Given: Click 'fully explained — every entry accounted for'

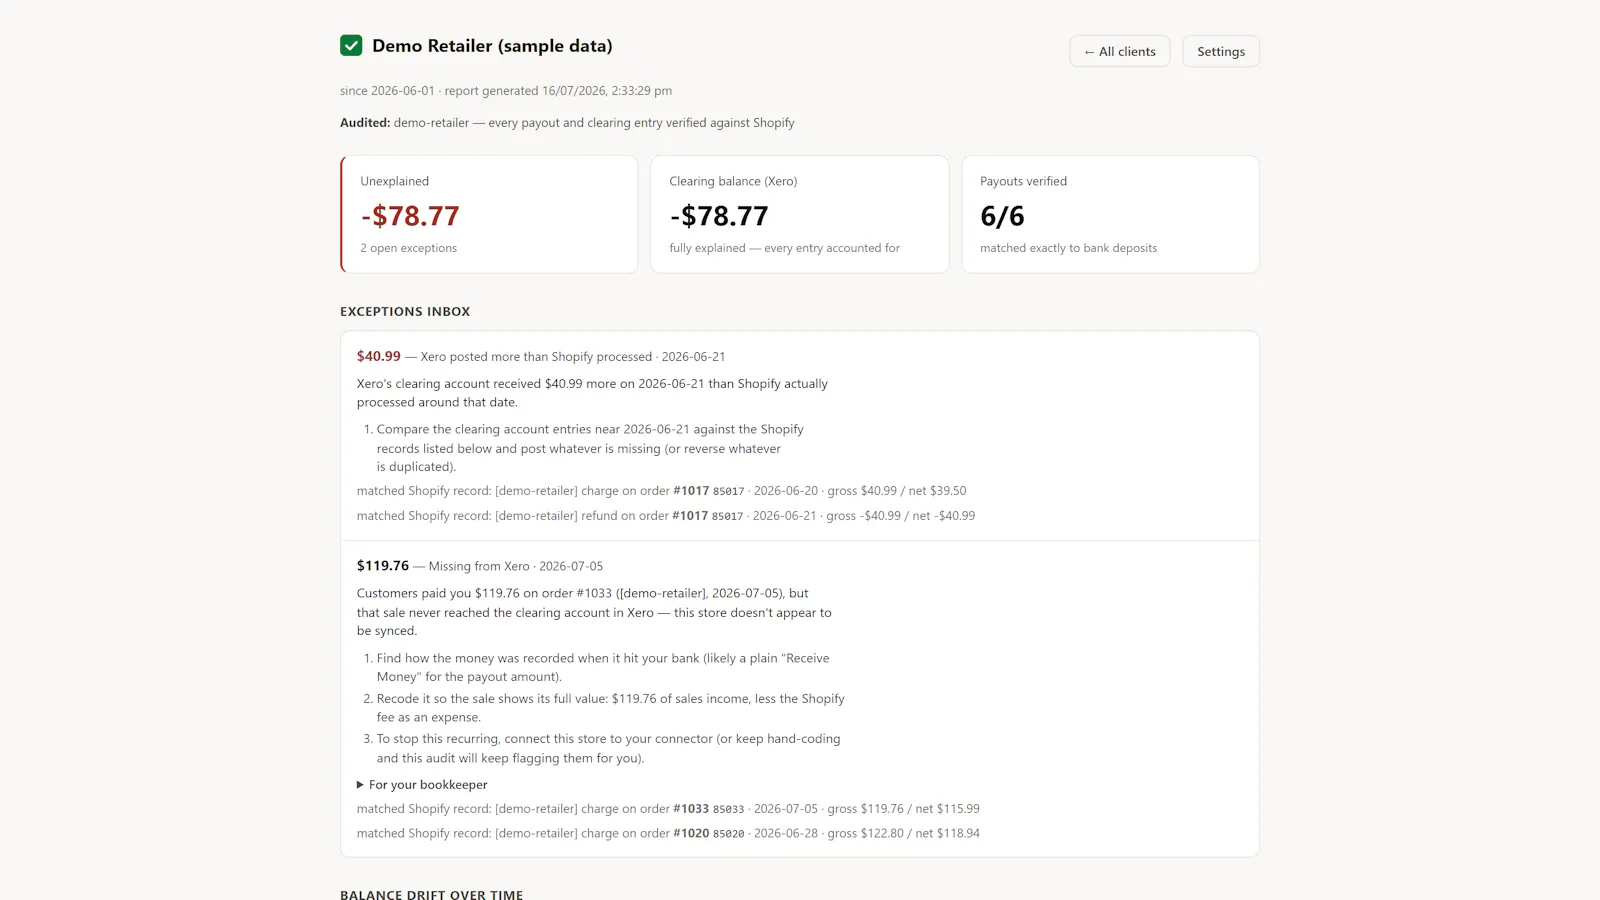Looking at the screenshot, I should point(784,248).
